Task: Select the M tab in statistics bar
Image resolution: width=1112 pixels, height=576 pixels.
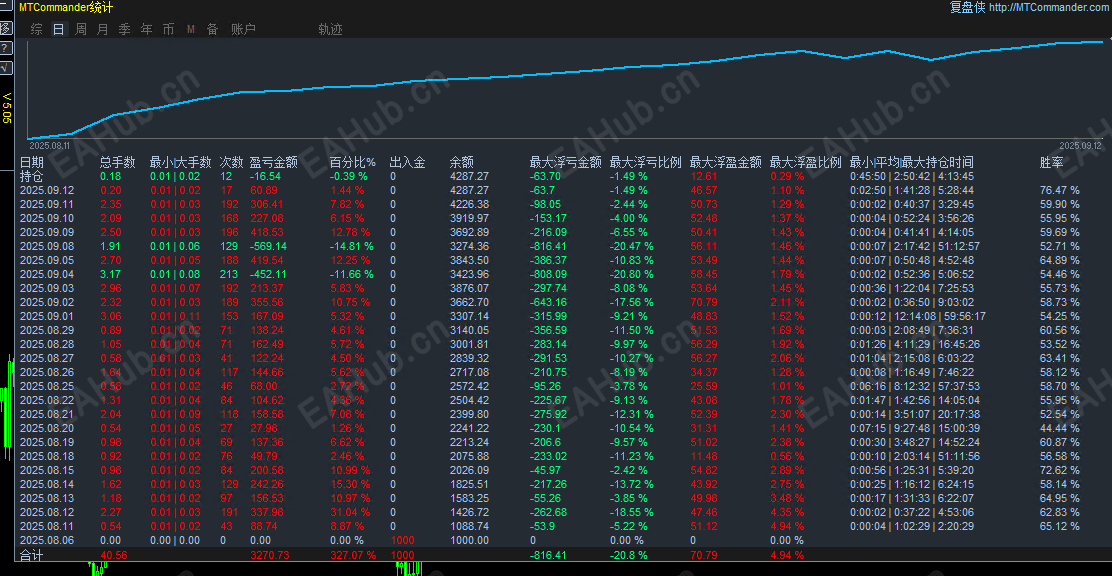Action: 191,29
